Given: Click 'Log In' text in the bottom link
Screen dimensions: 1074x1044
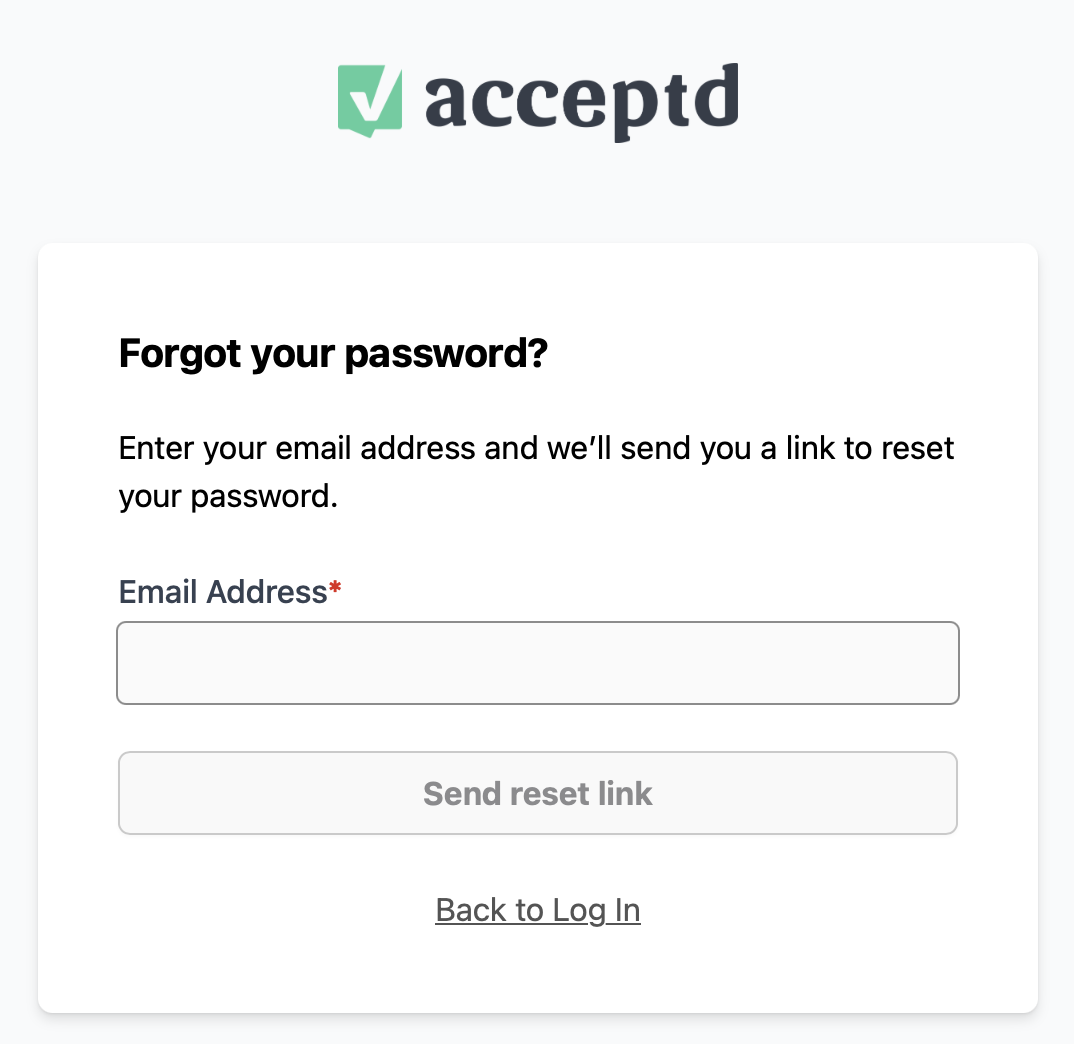Looking at the screenshot, I should click(596, 910).
